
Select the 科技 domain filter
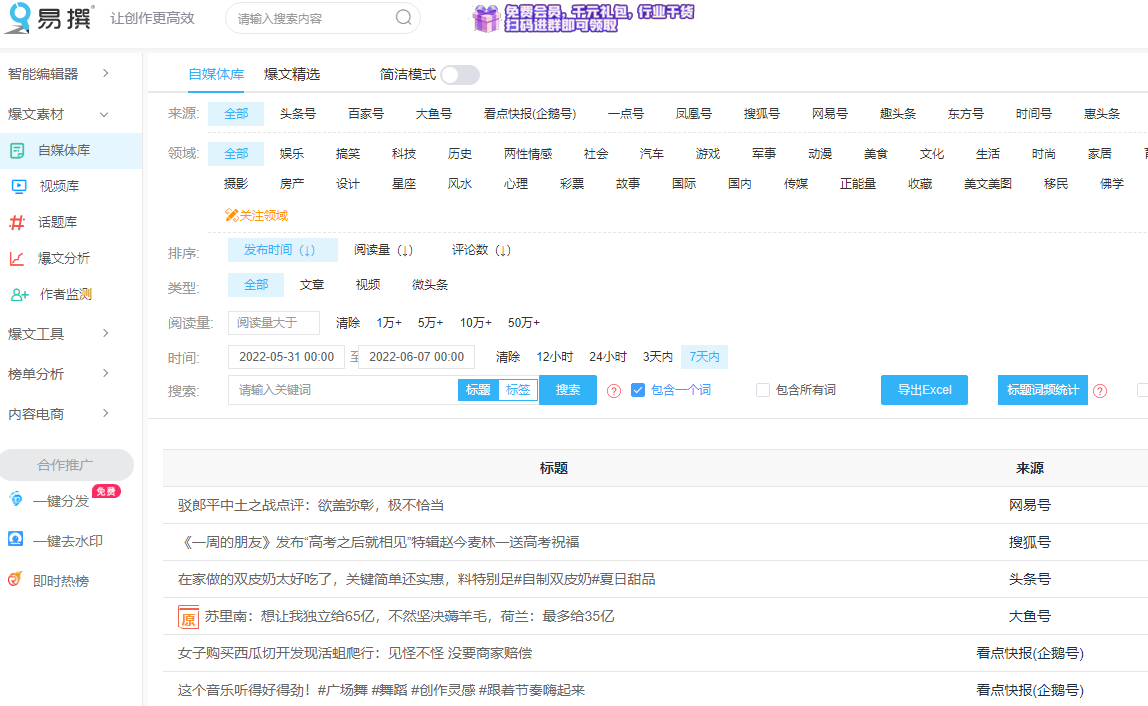coord(404,154)
